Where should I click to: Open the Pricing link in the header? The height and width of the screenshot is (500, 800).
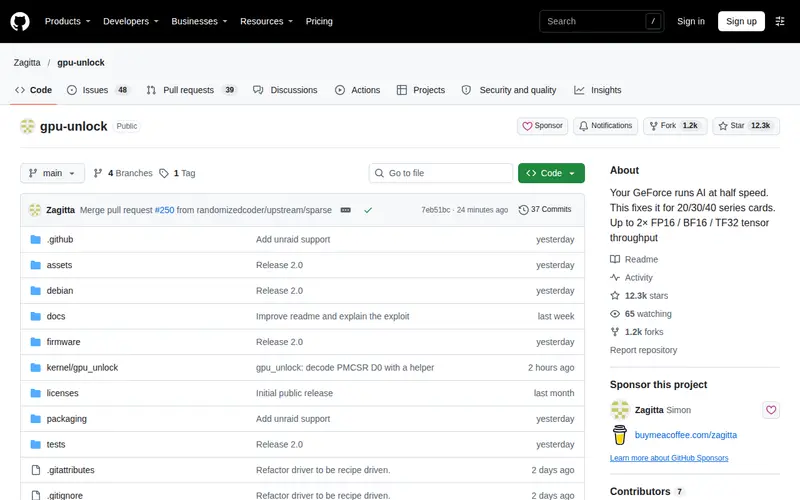pos(319,21)
